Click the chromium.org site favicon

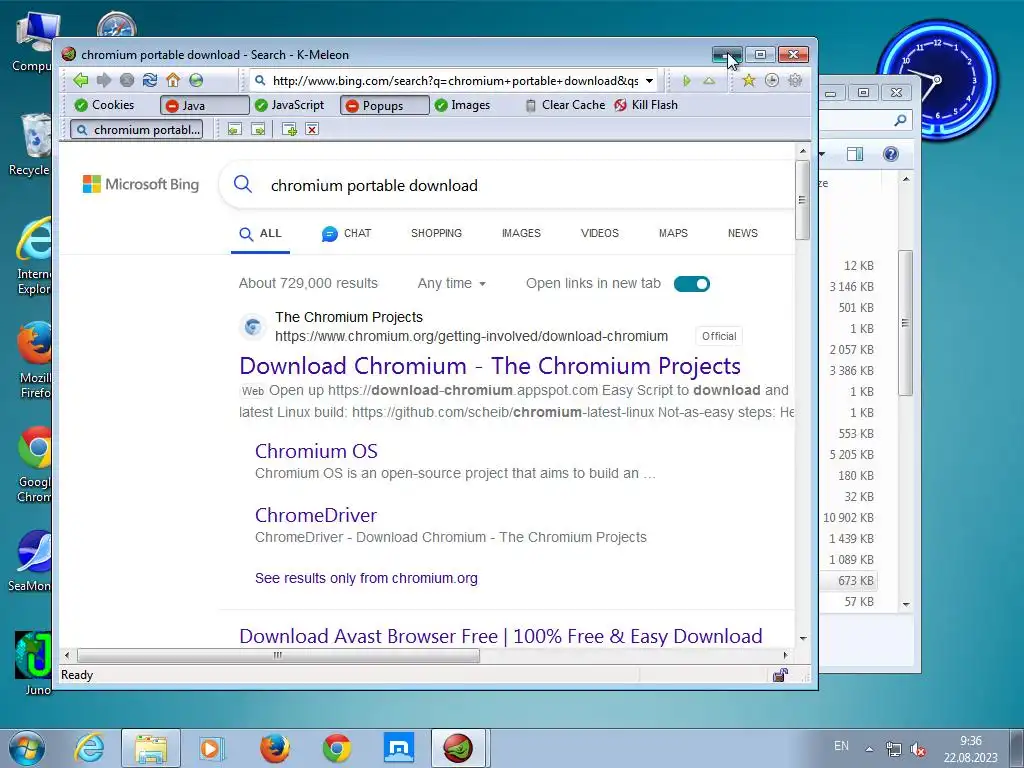[x=253, y=326]
